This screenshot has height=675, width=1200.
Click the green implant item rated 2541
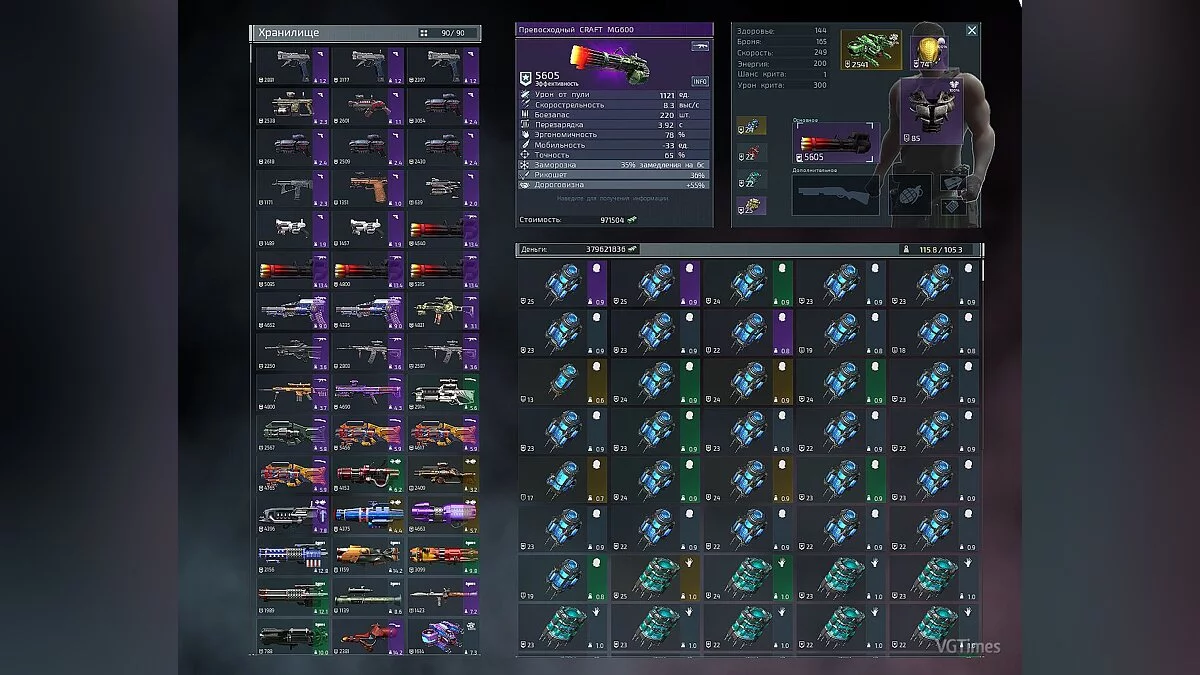pos(870,50)
